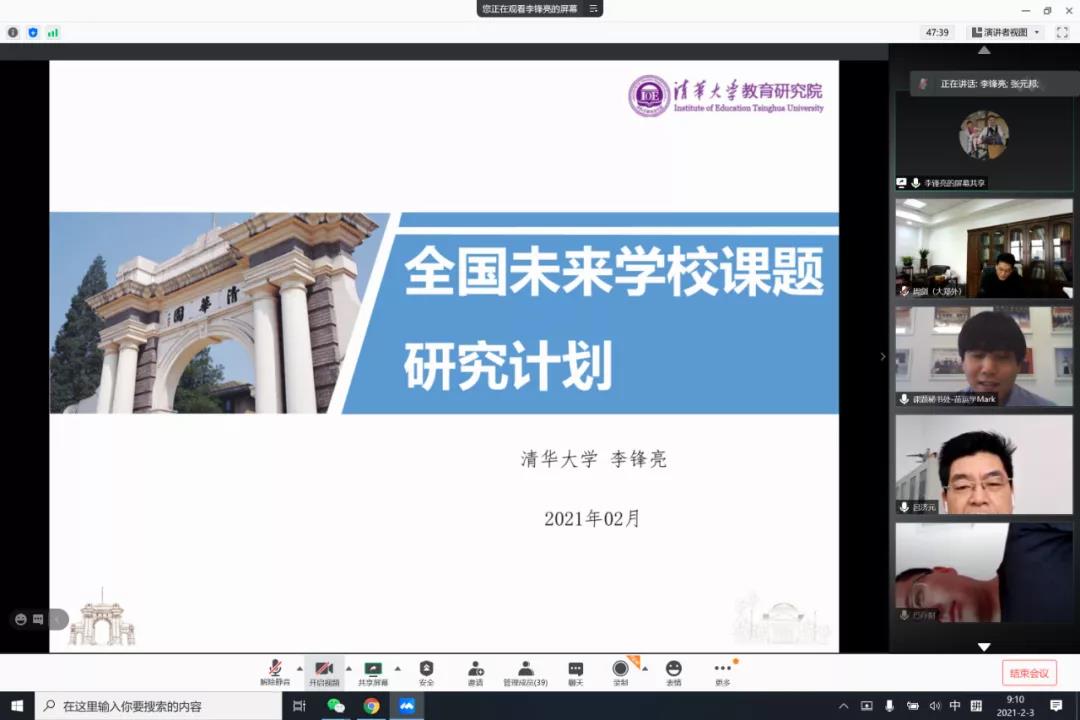Open share options arrow beside 共享屏幕

[x=397, y=668]
